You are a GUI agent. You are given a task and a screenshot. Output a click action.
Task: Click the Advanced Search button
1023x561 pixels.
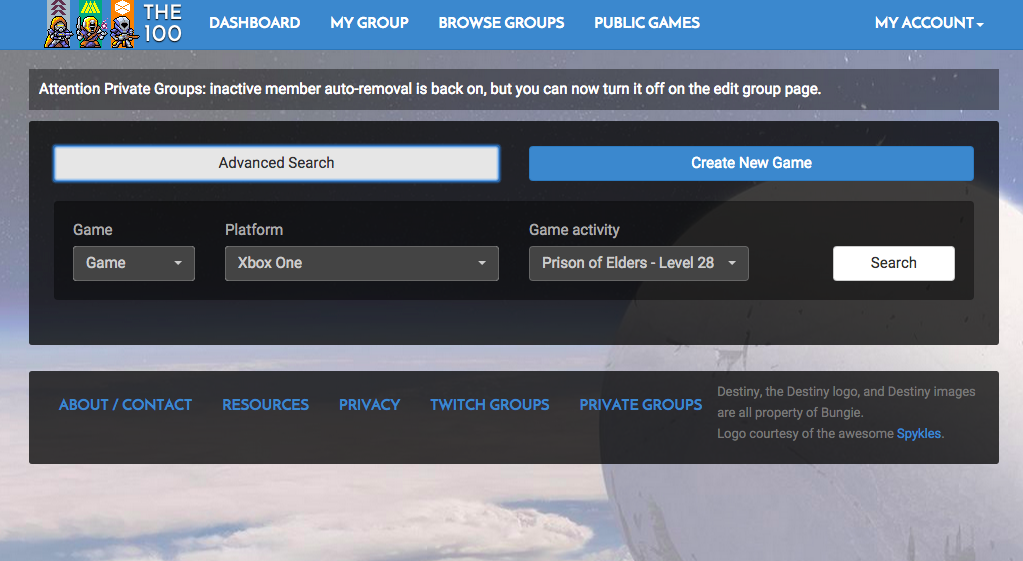[x=276, y=163]
